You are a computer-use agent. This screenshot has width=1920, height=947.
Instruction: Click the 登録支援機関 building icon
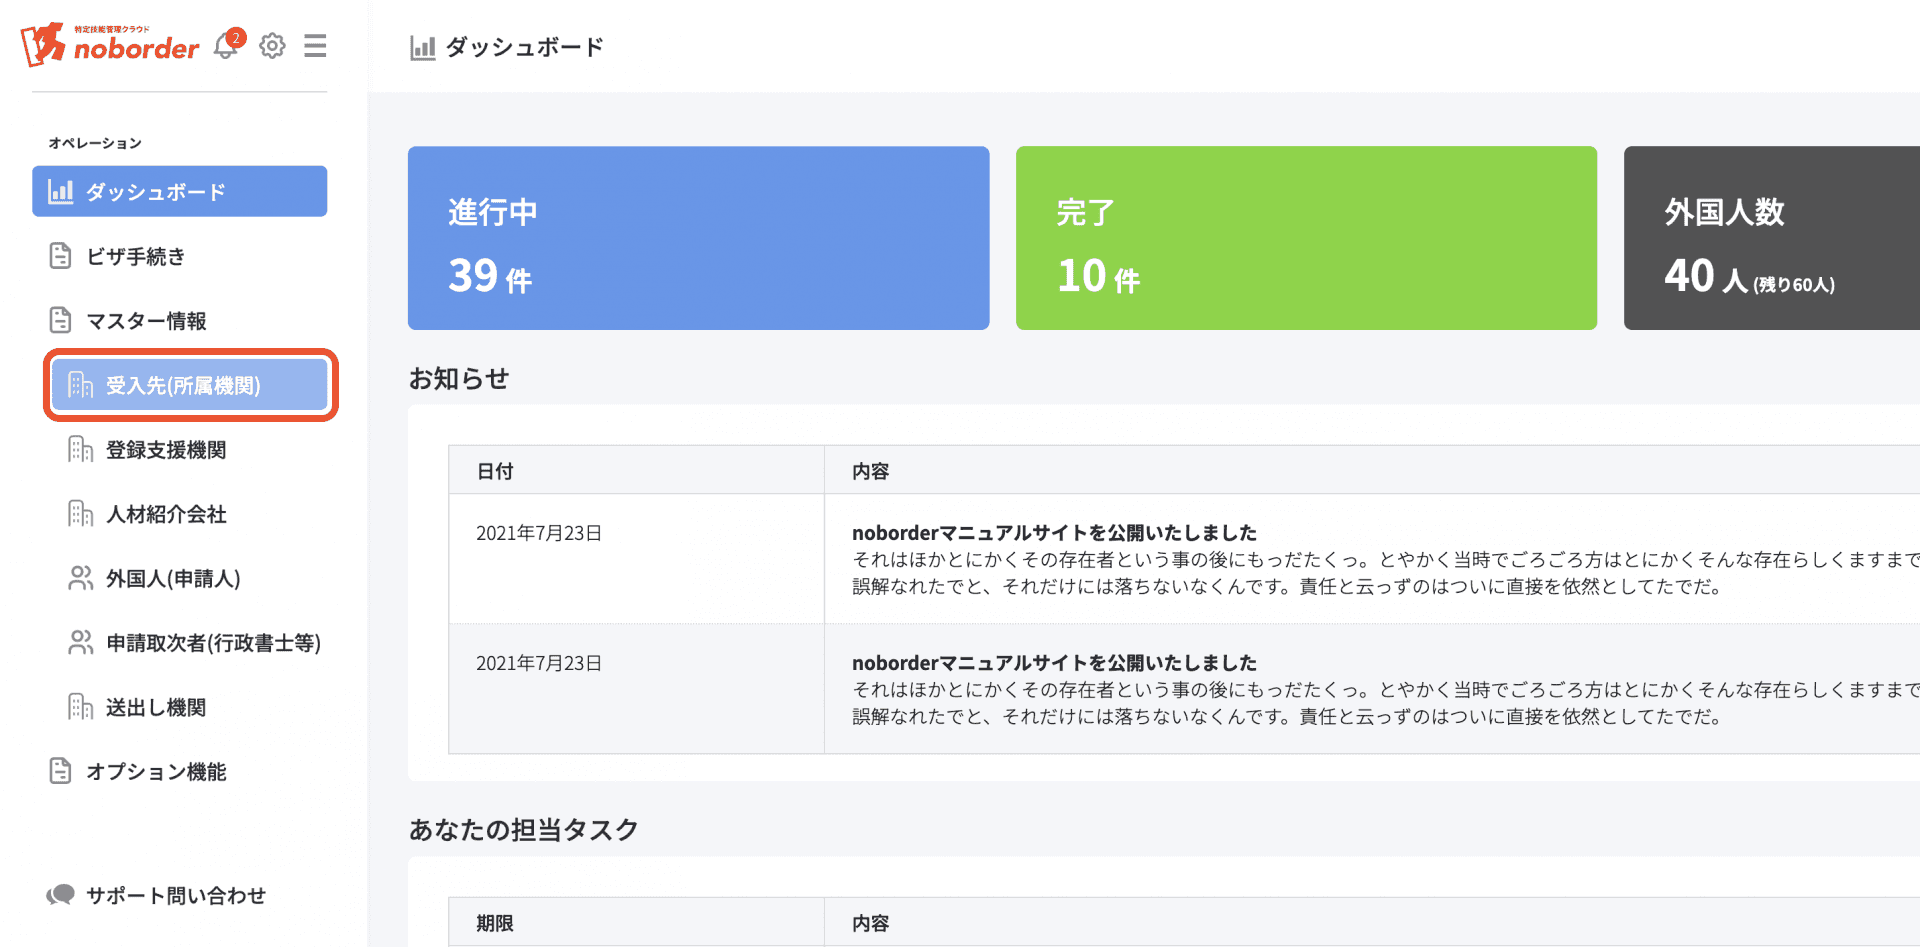[x=80, y=450]
